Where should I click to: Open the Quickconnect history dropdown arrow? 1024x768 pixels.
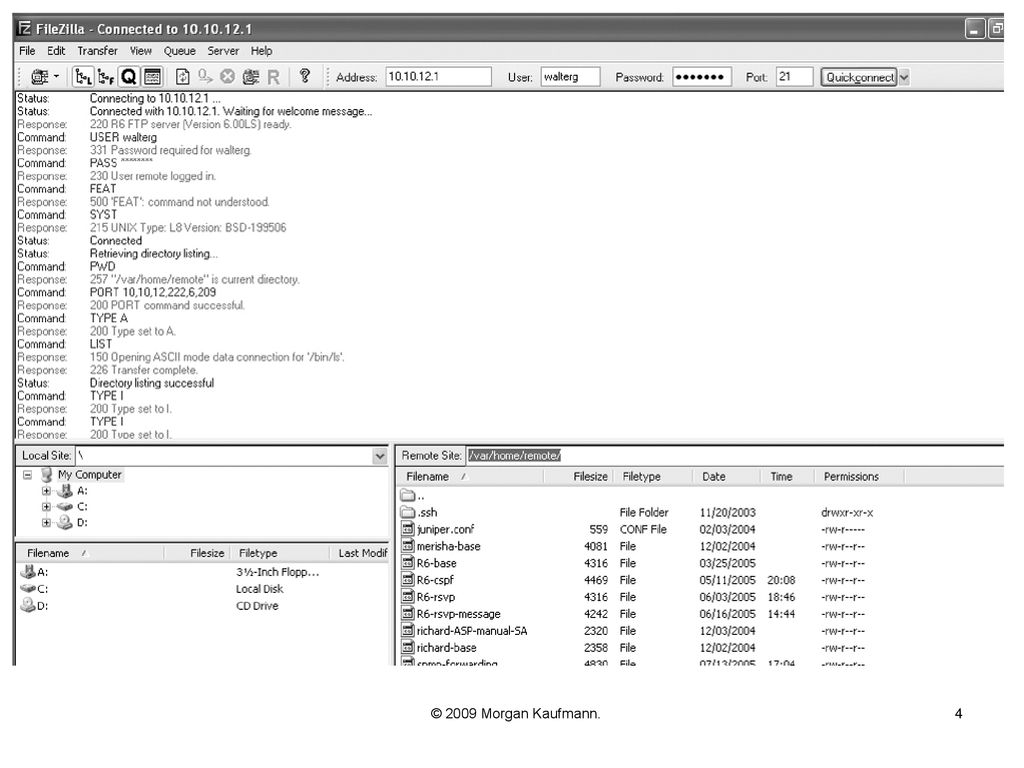click(904, 77)
